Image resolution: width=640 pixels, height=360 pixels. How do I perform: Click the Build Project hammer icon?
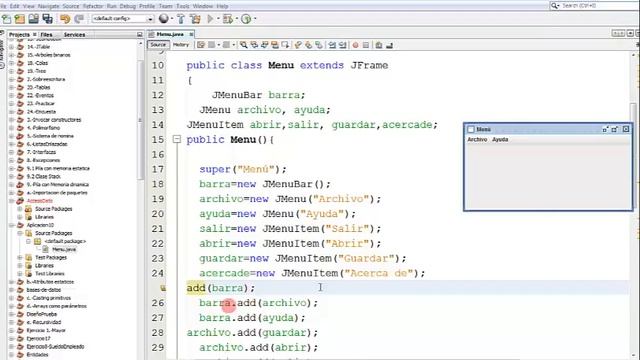point(181,19)
